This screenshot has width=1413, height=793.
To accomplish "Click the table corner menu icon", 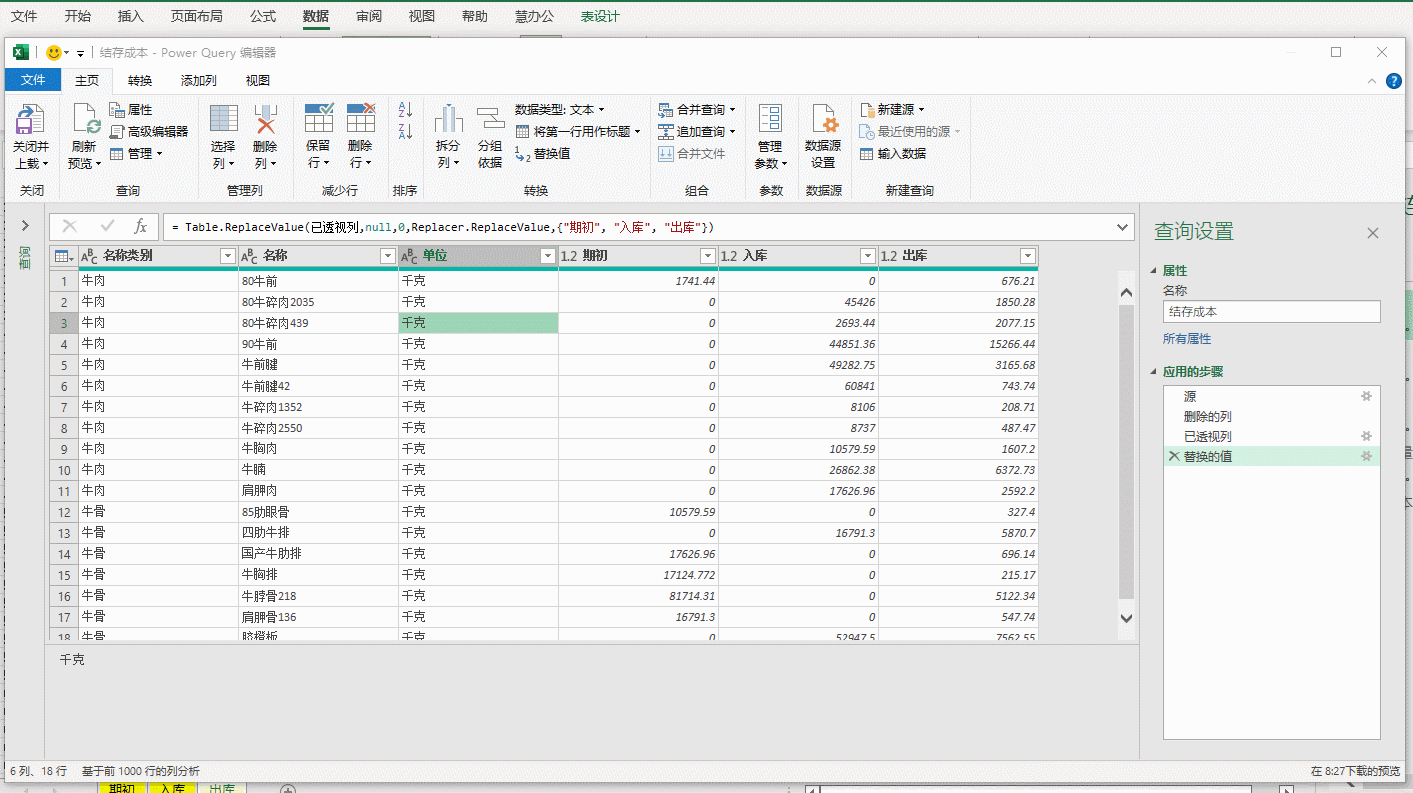I will [x=63, y=256].
